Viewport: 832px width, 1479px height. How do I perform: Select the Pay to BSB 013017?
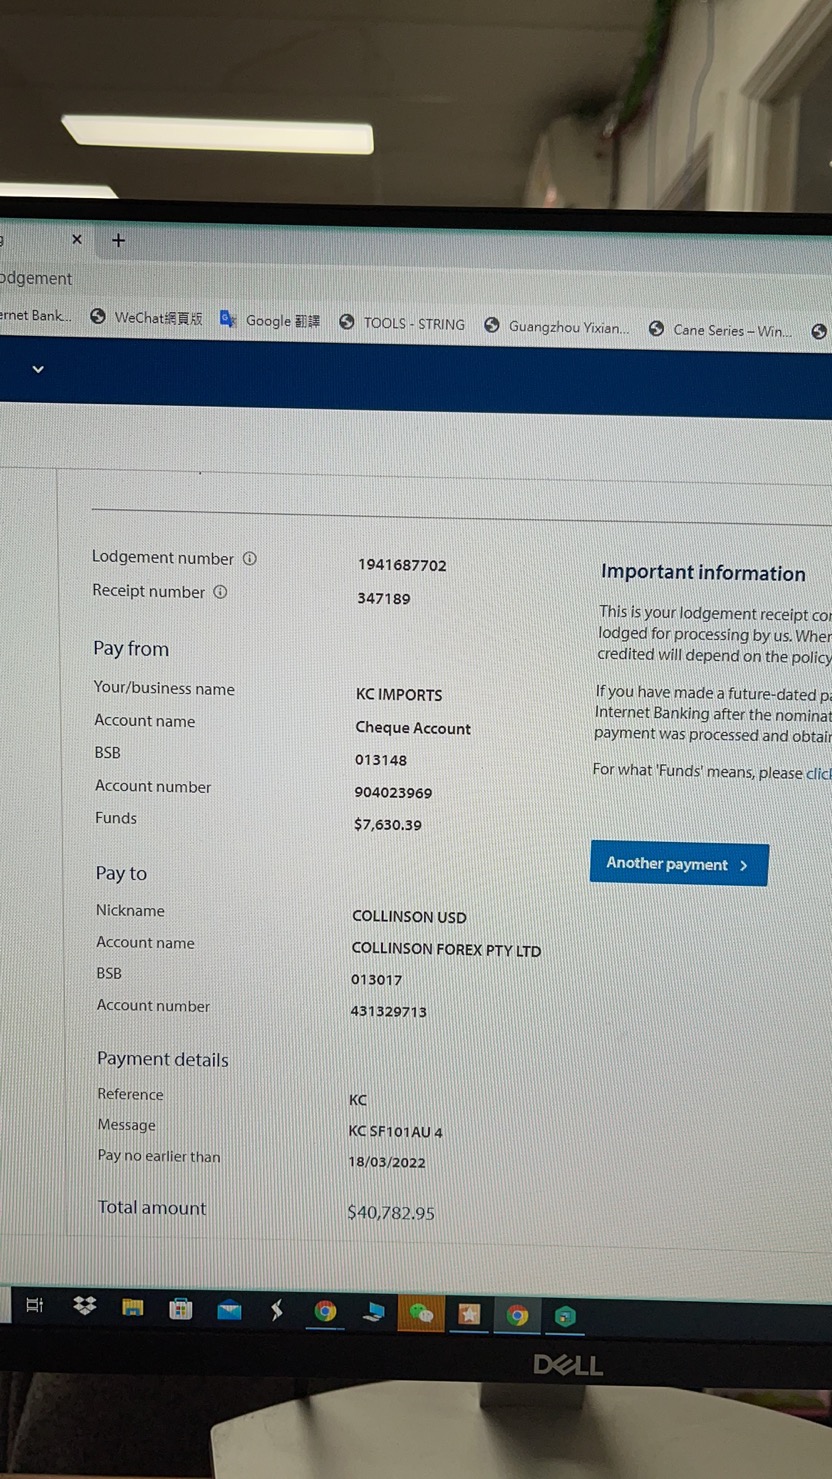point(377,980)
